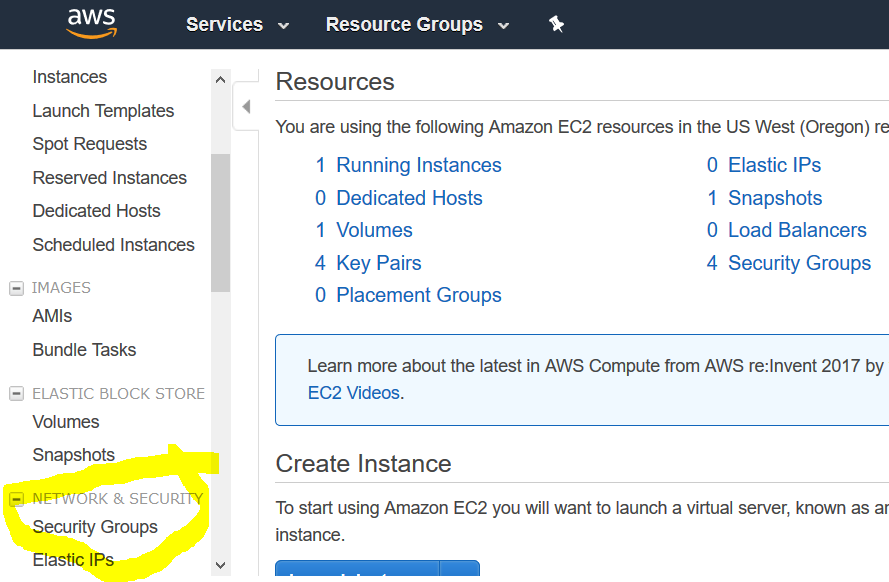
Task: Open the EC2 Videos link
Action: (x=353, y=393)
